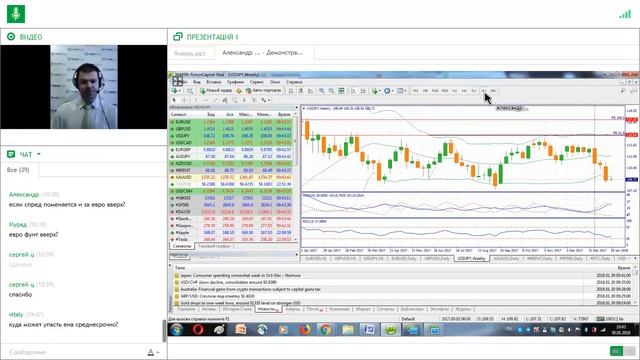640x360 pixels.
Task: Open the Почта terminal tab
Action: pos(314,309)
